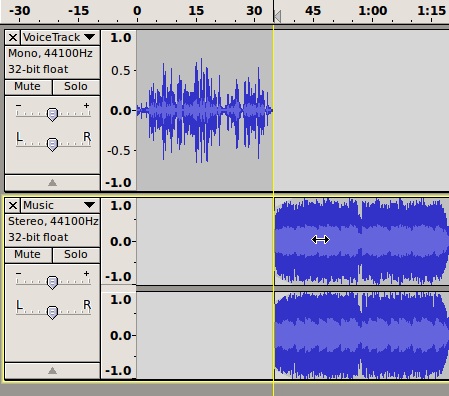Click the VoiceTrack pan slider handle
This screenshot has height=396, width=449.
point(52,144)
